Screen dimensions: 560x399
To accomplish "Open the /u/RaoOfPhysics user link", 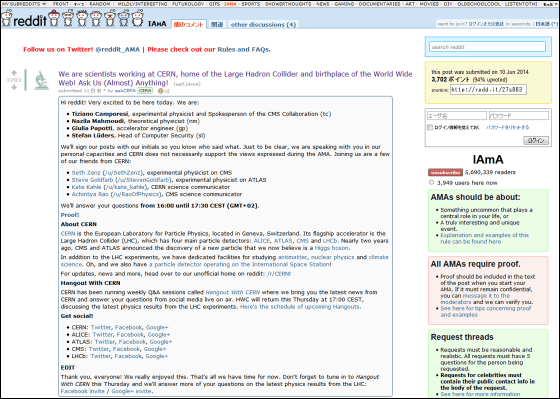I will pos(135,194).
